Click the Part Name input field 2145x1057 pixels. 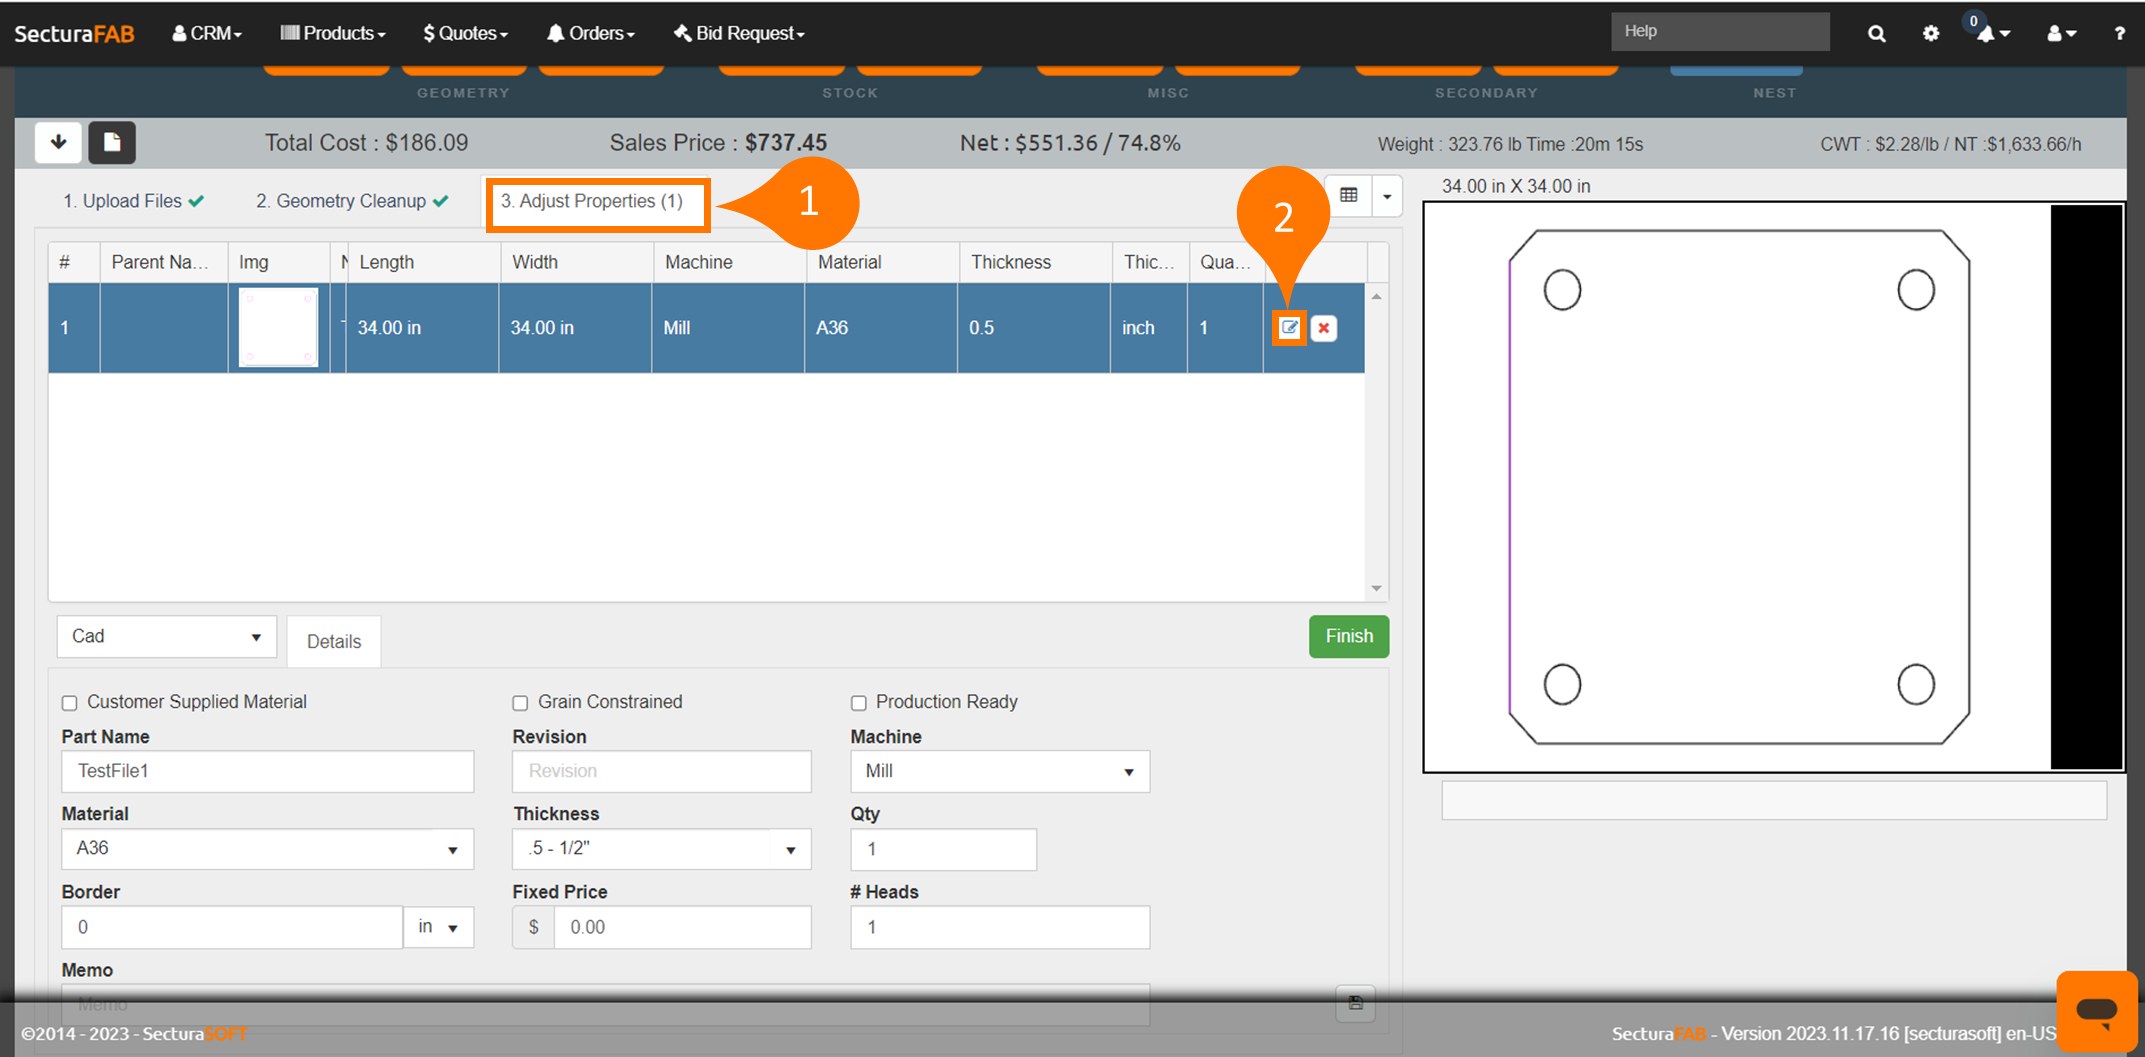click(x=267, y=771)
